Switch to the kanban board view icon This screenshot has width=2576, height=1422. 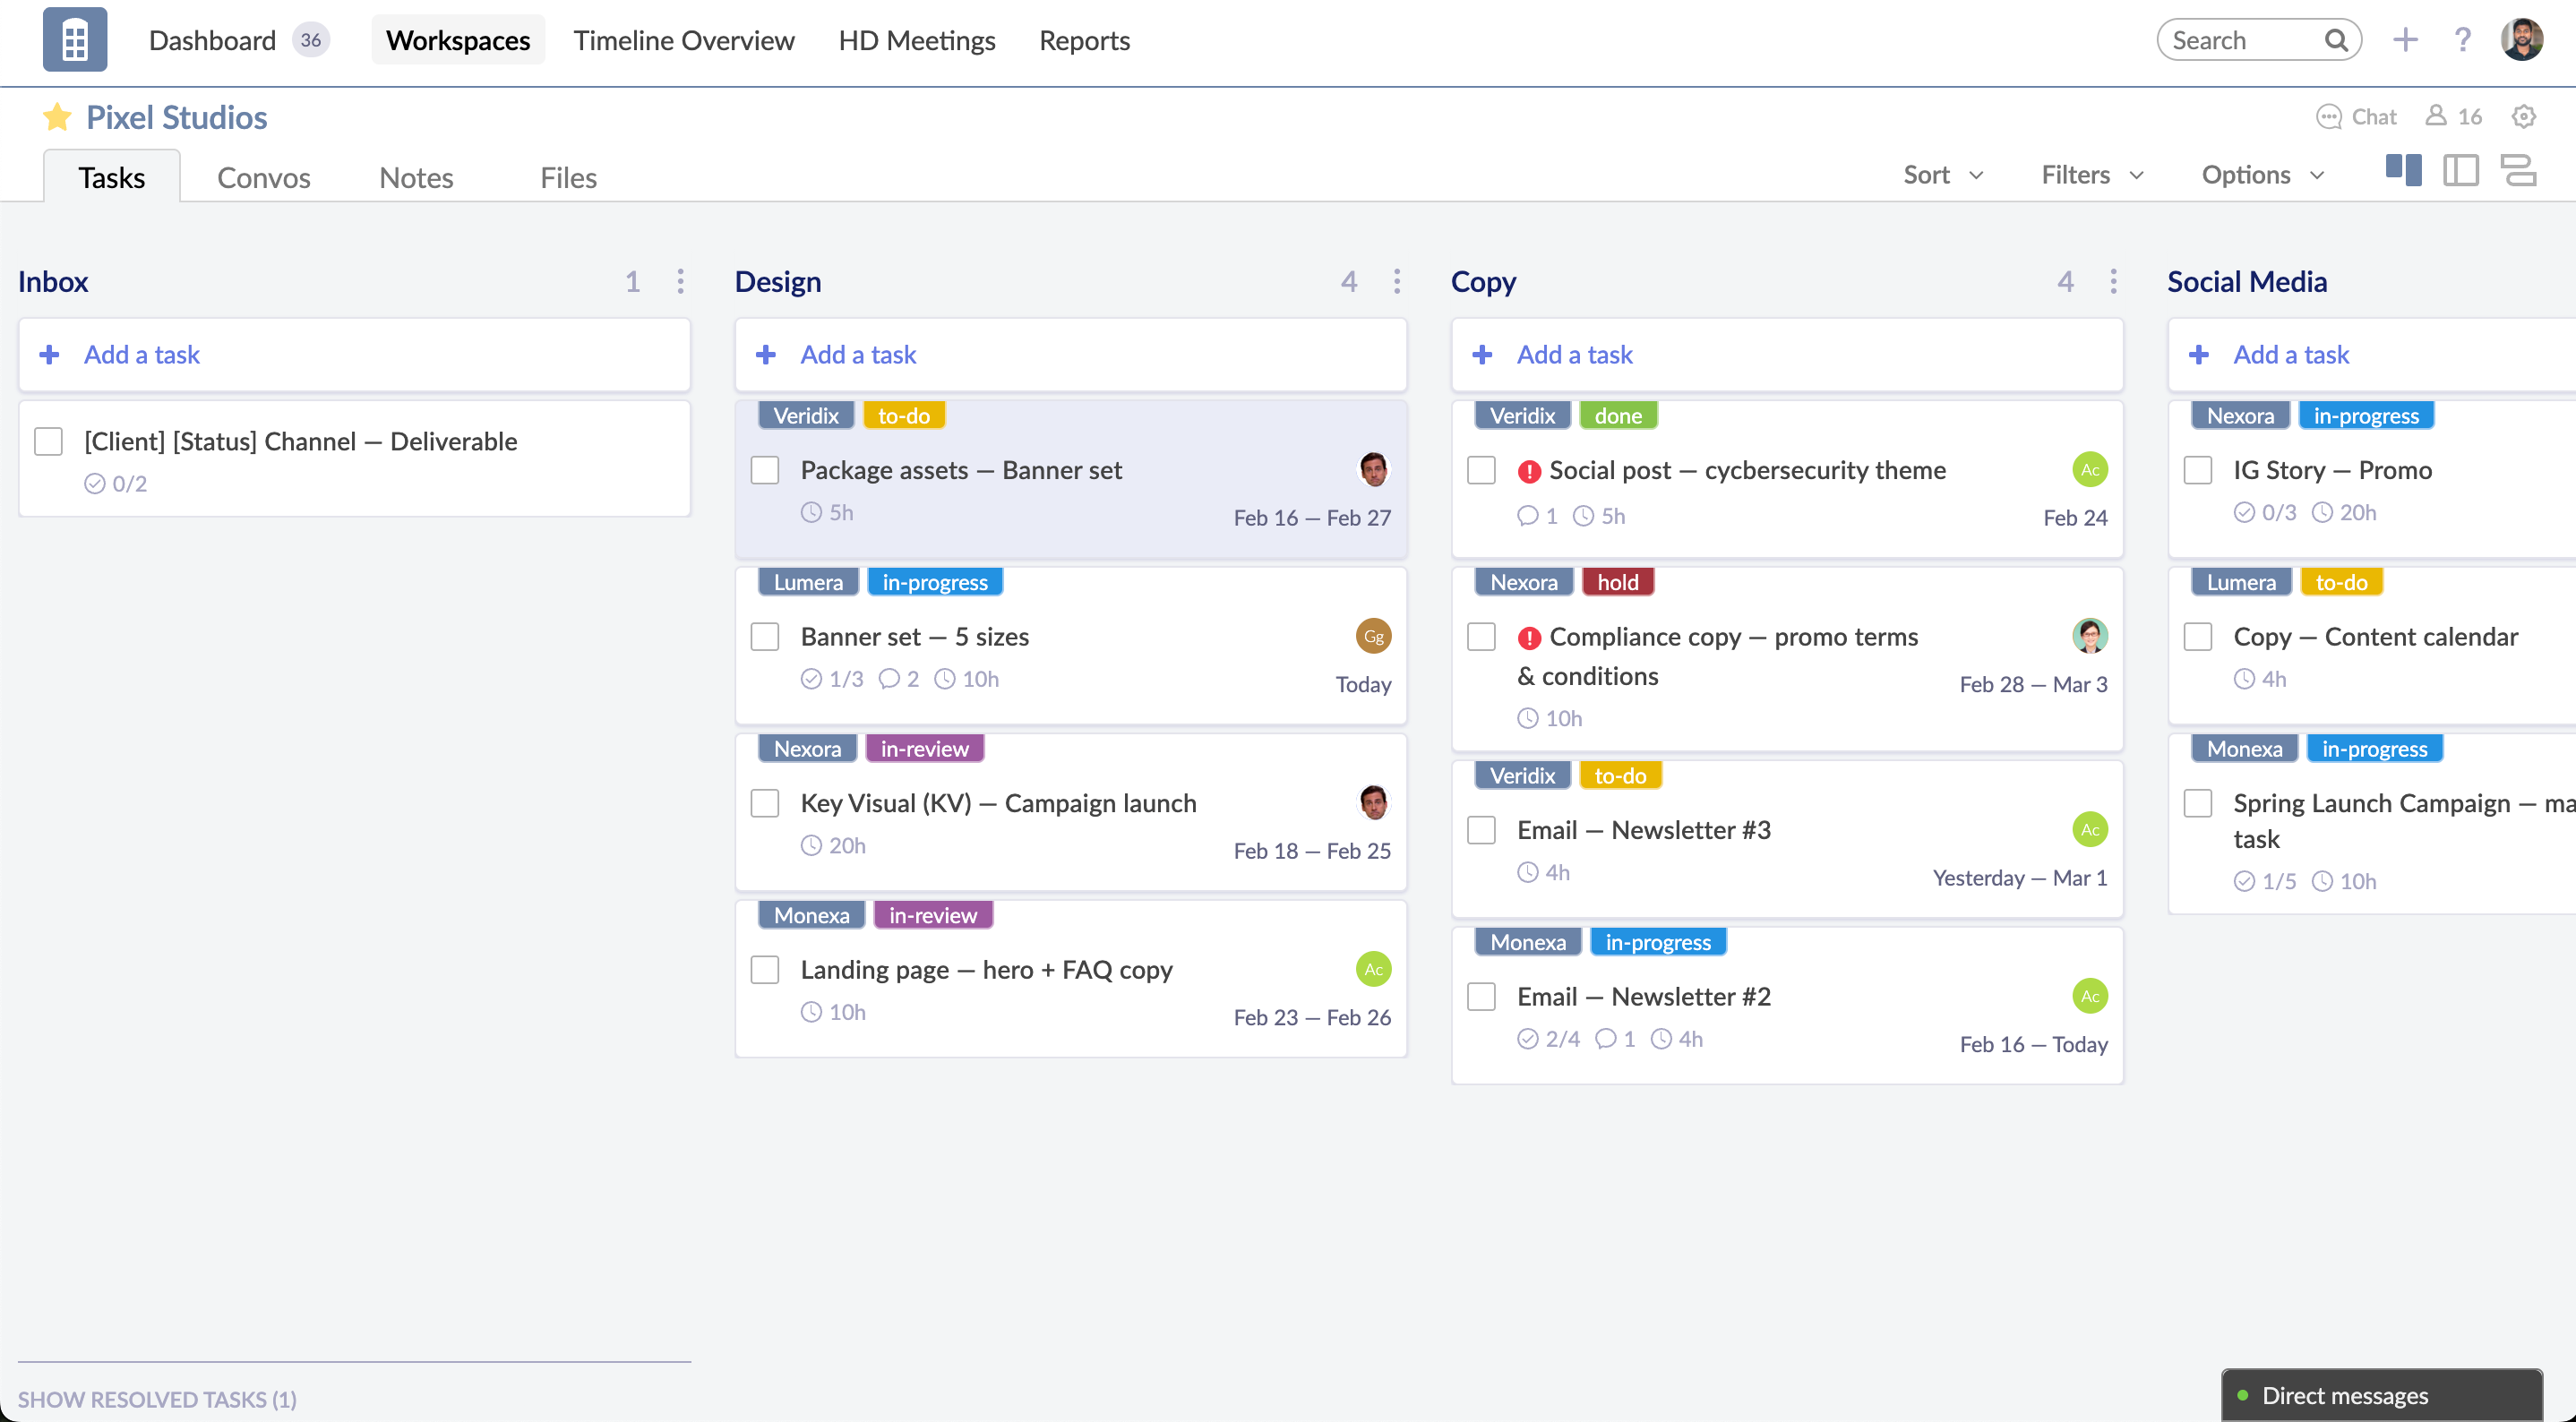[2403, 171]
